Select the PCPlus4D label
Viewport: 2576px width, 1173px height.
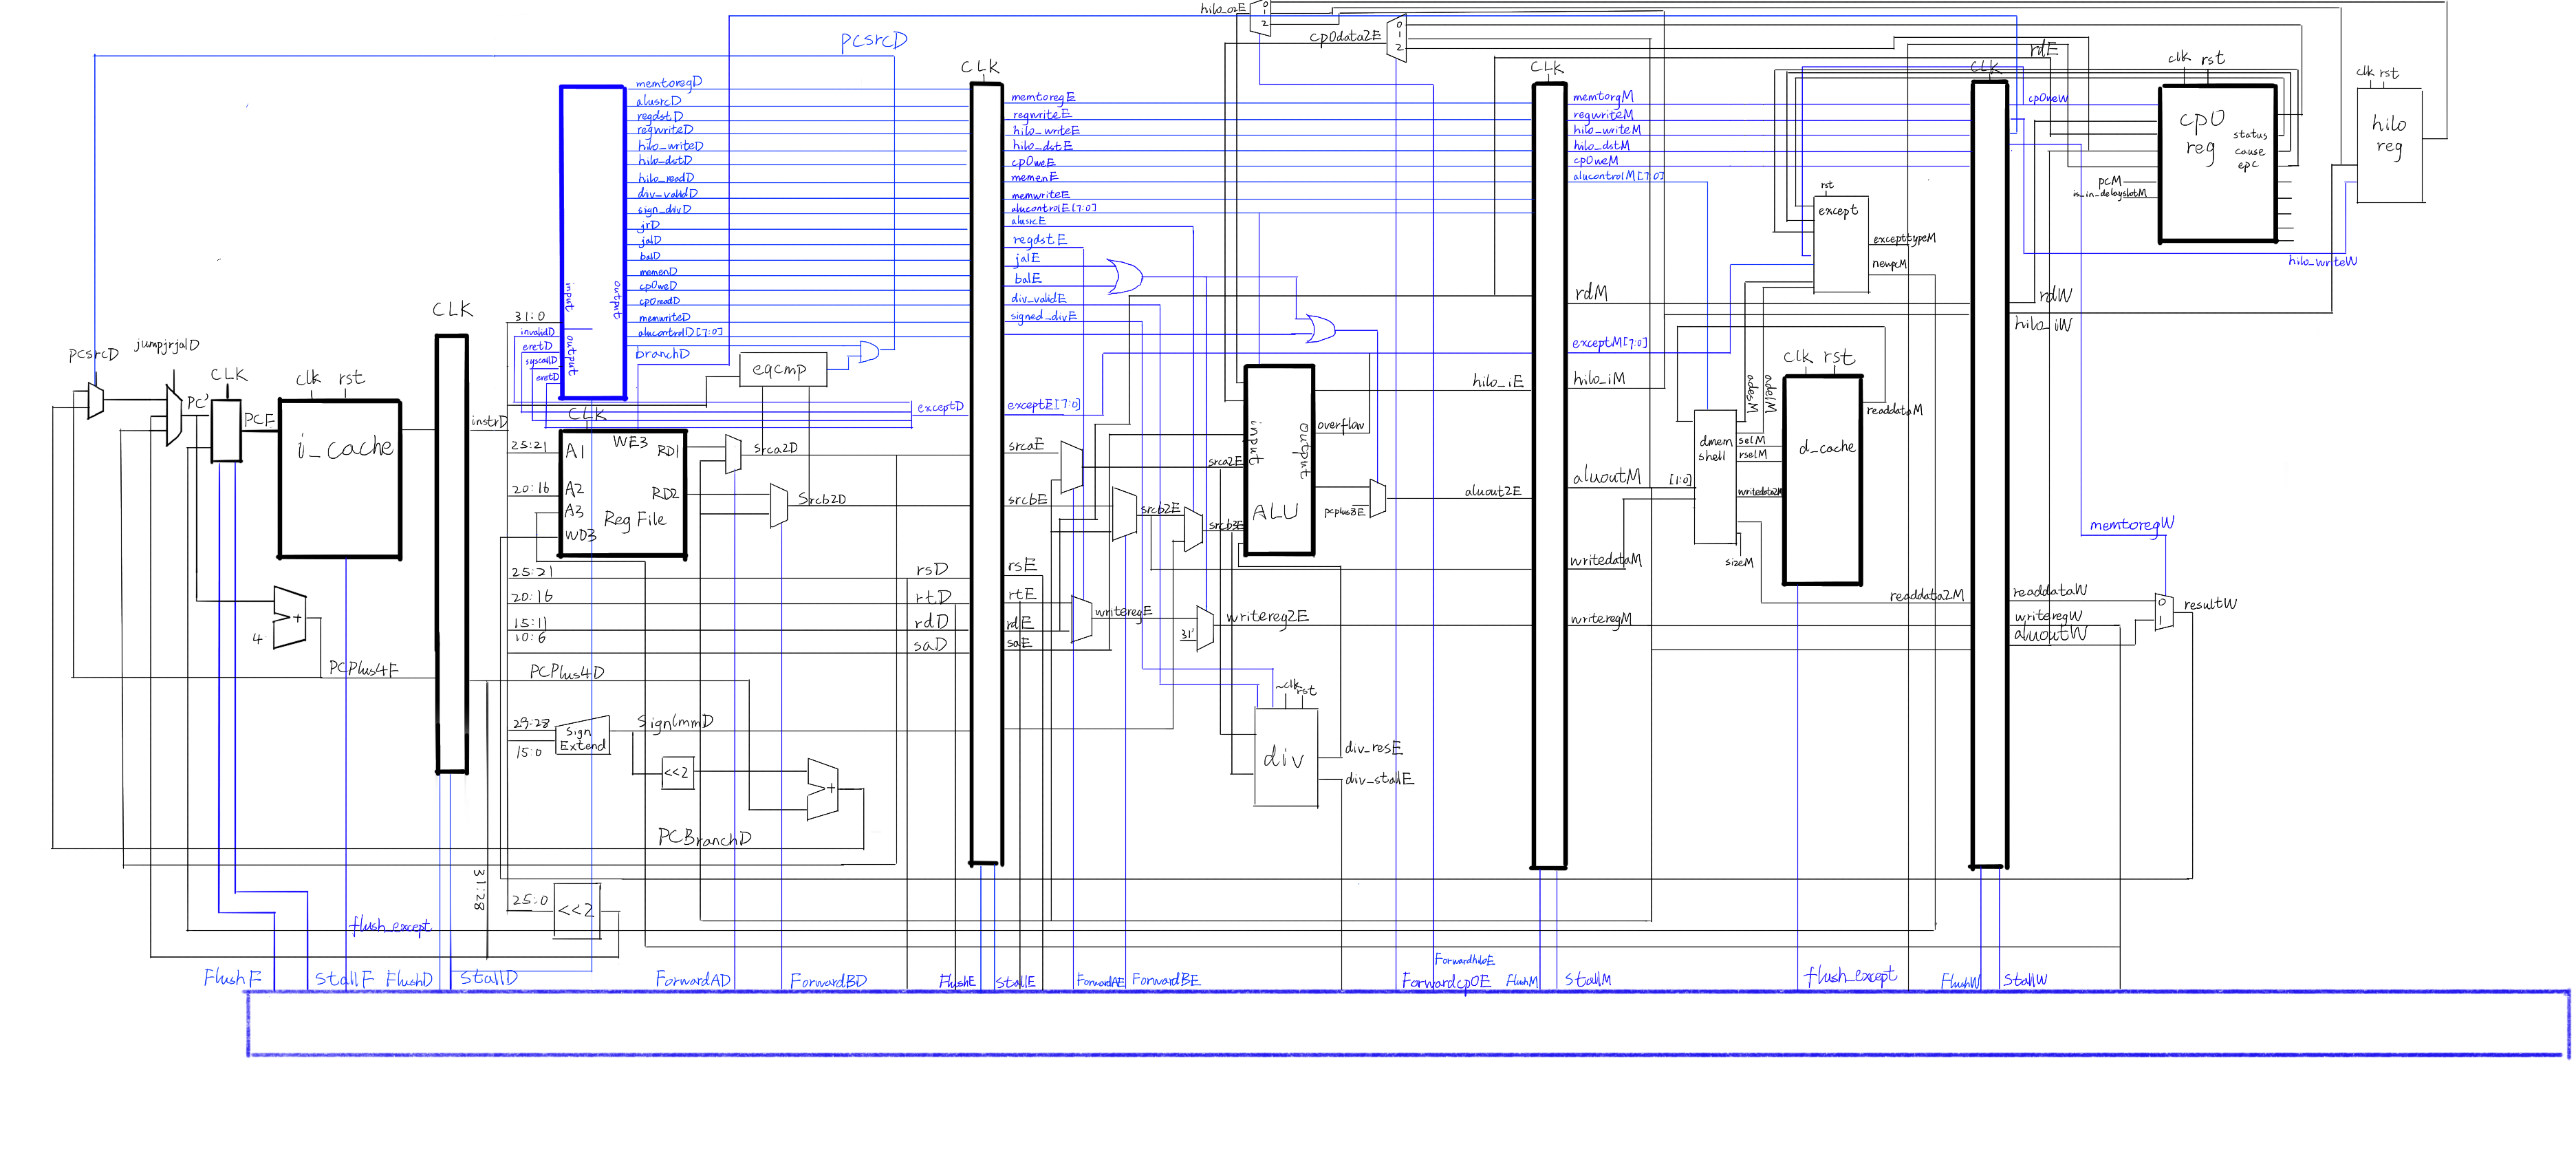567,672
